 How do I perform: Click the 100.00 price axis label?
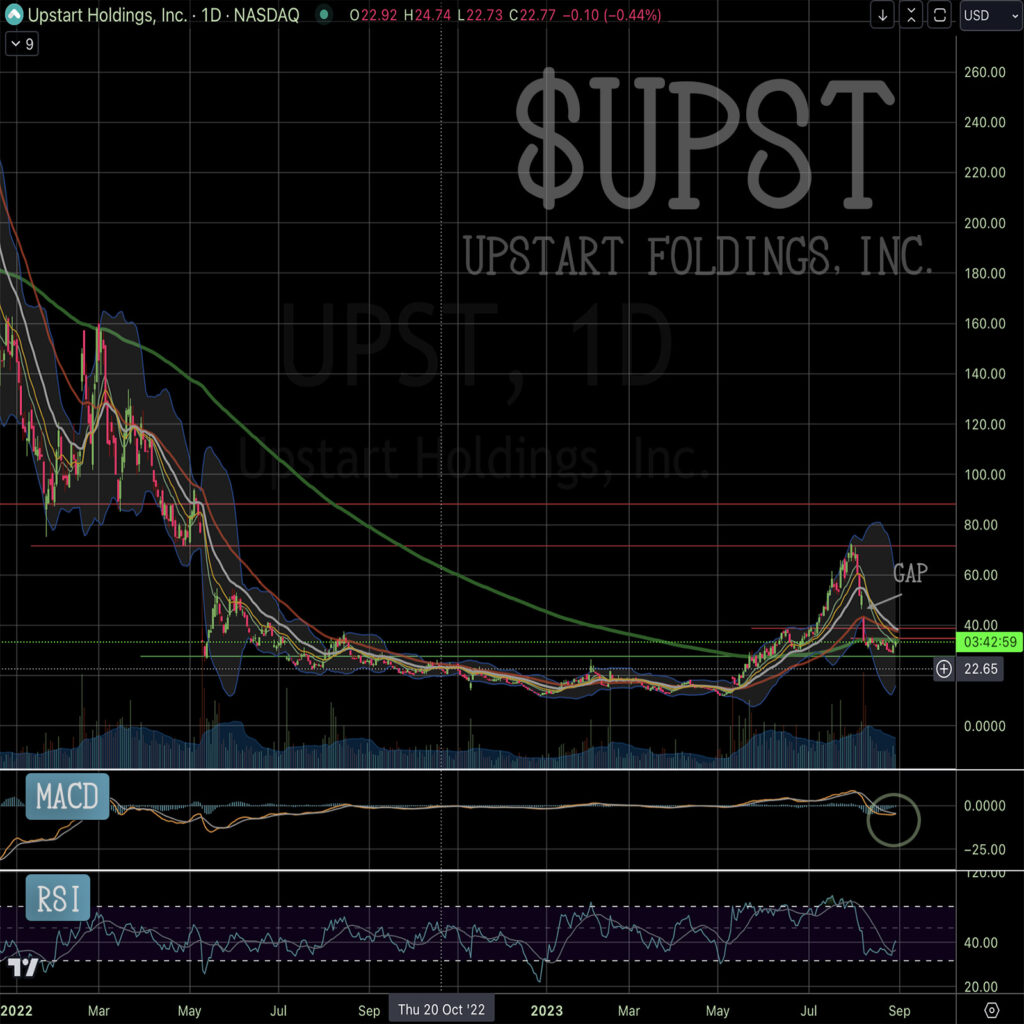pyautogui.click(x=985, y=475)
